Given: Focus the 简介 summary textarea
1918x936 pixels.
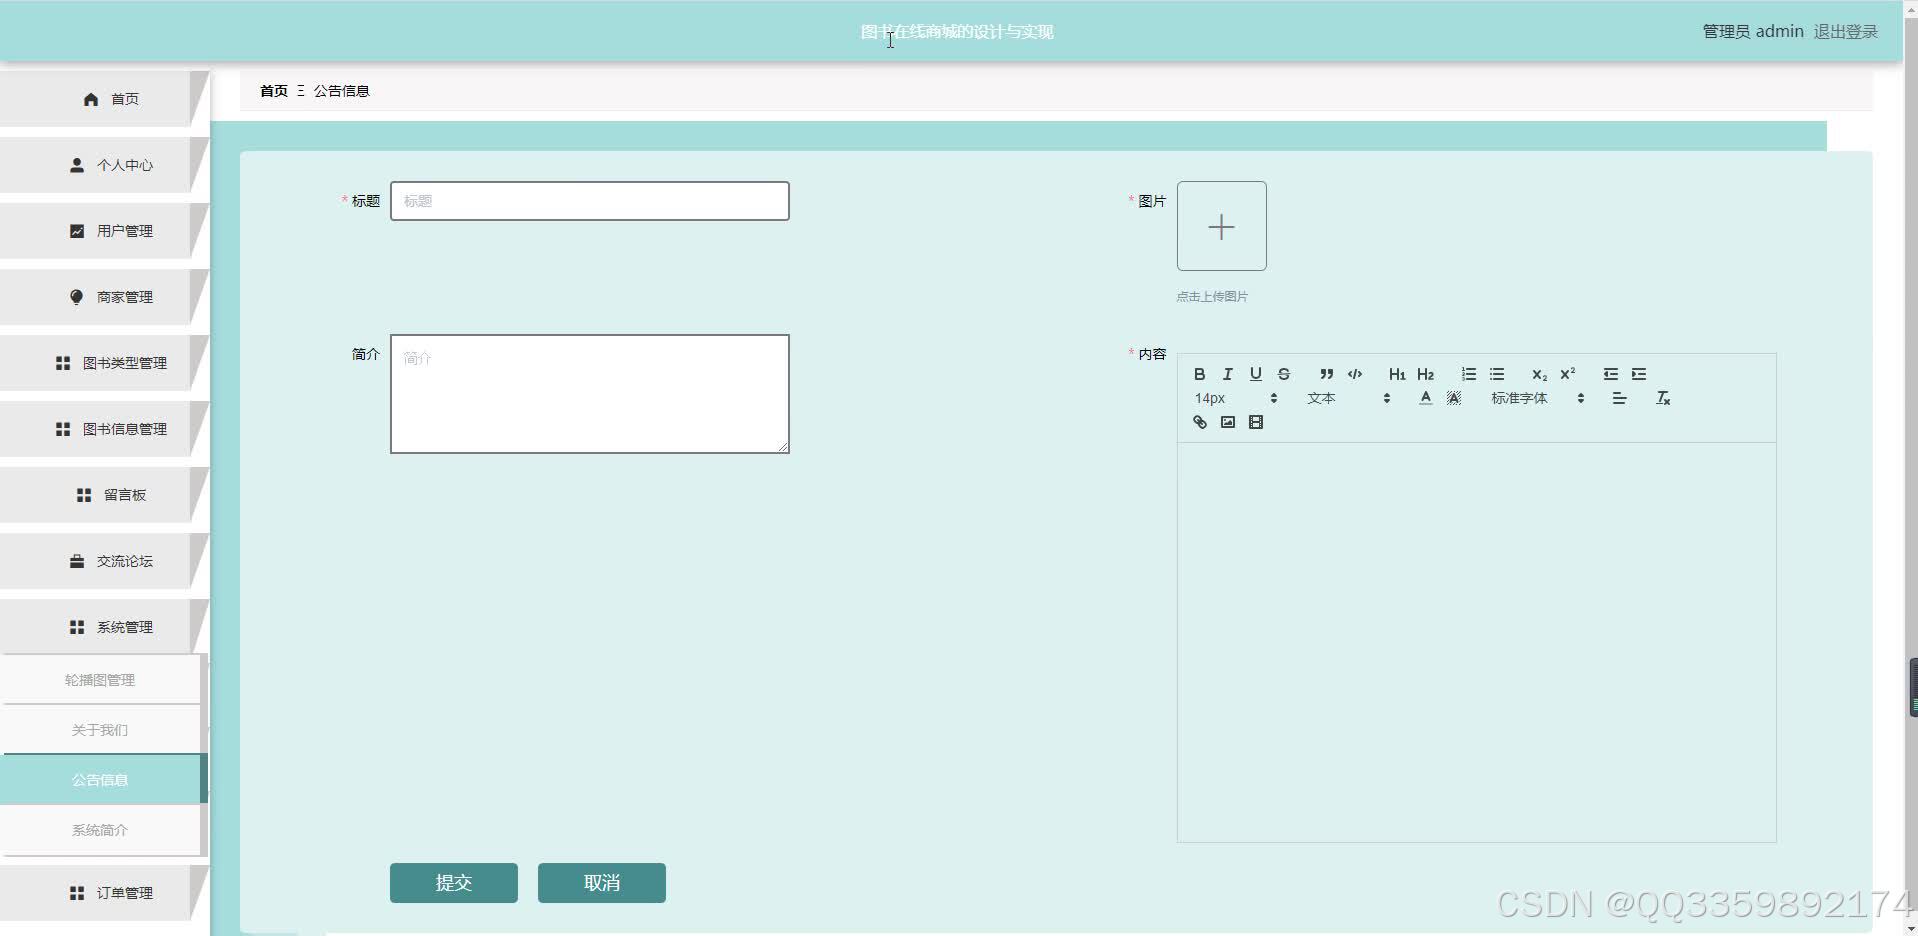Looking at the screenshot, I should pos(590,394).
